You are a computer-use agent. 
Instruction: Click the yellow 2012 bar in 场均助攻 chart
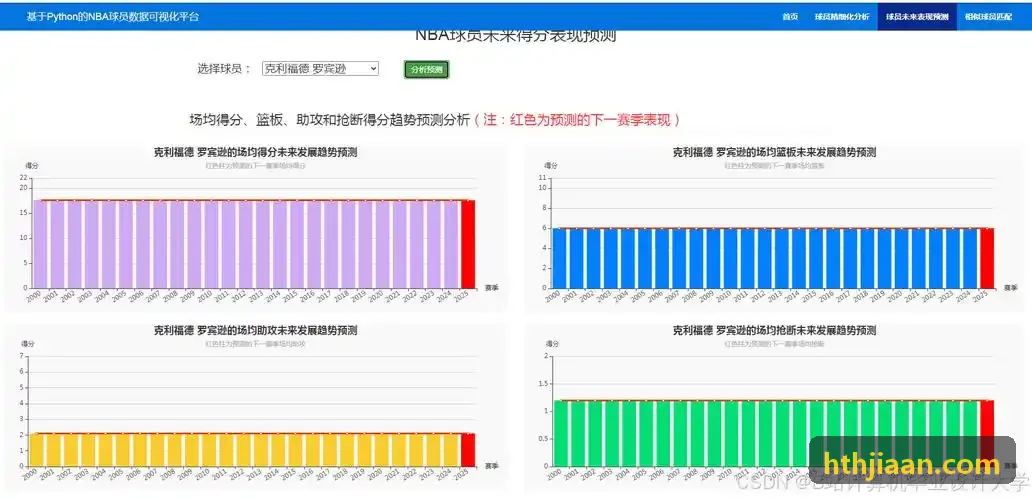click(244, 450)
